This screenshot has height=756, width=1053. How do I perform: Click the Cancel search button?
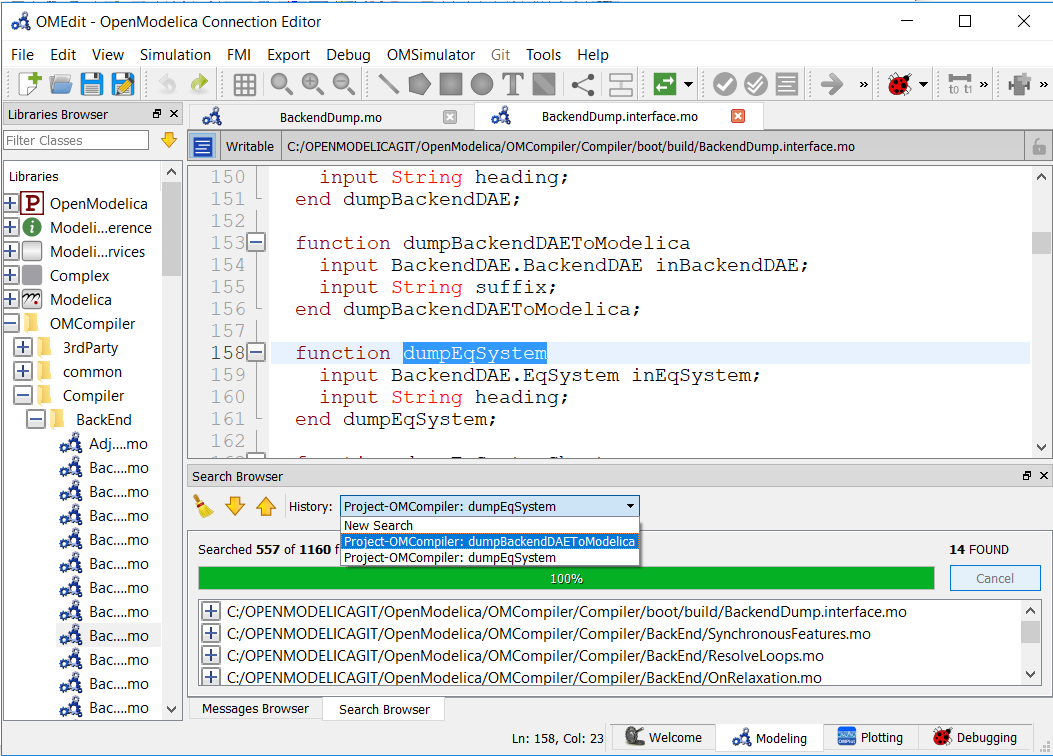994,578
